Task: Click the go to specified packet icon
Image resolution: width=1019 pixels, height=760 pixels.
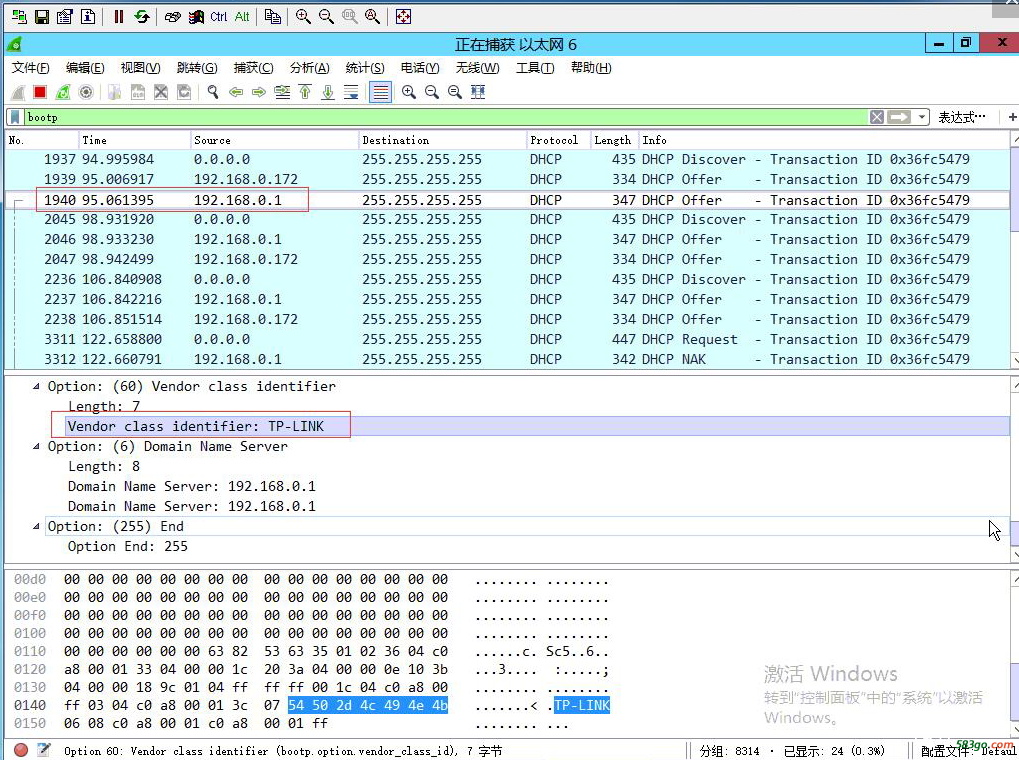Action: point(282,92)
